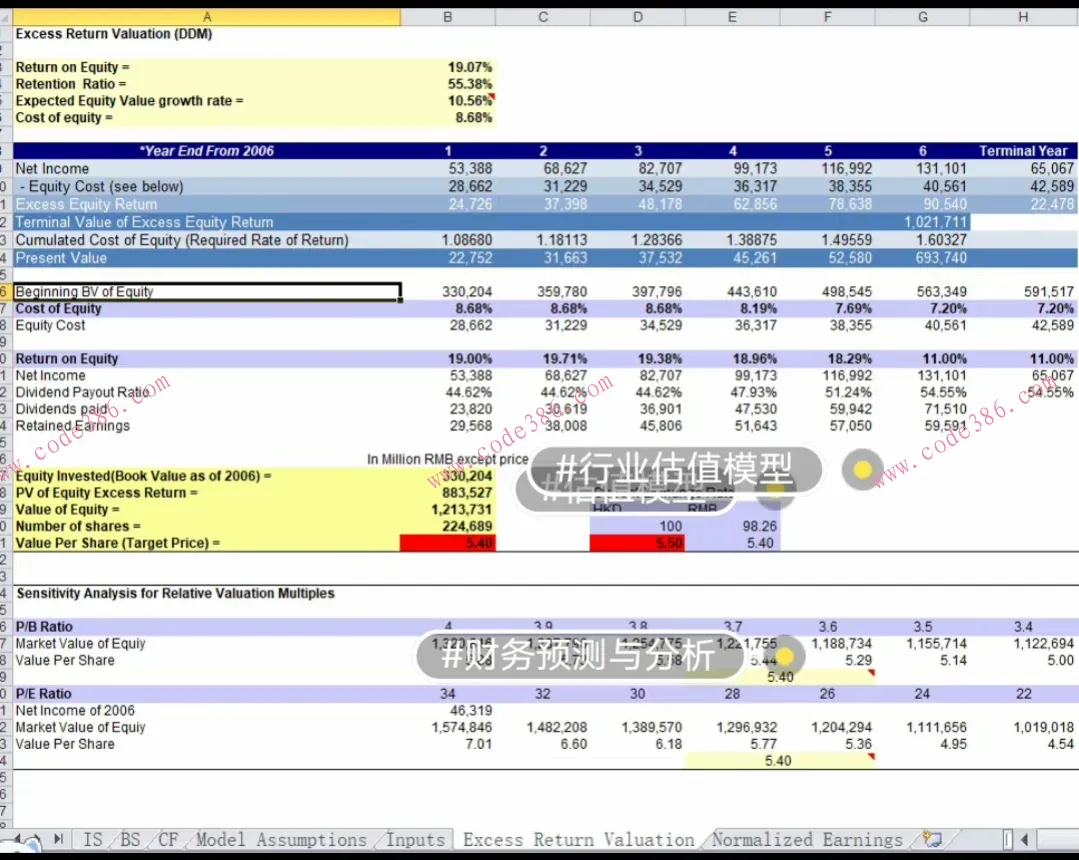Viewport: 1079px width, 860px height.
Task: Click the Return on Equity 19.07% cell
Action: pyautogui.click(x=447, y=67)
